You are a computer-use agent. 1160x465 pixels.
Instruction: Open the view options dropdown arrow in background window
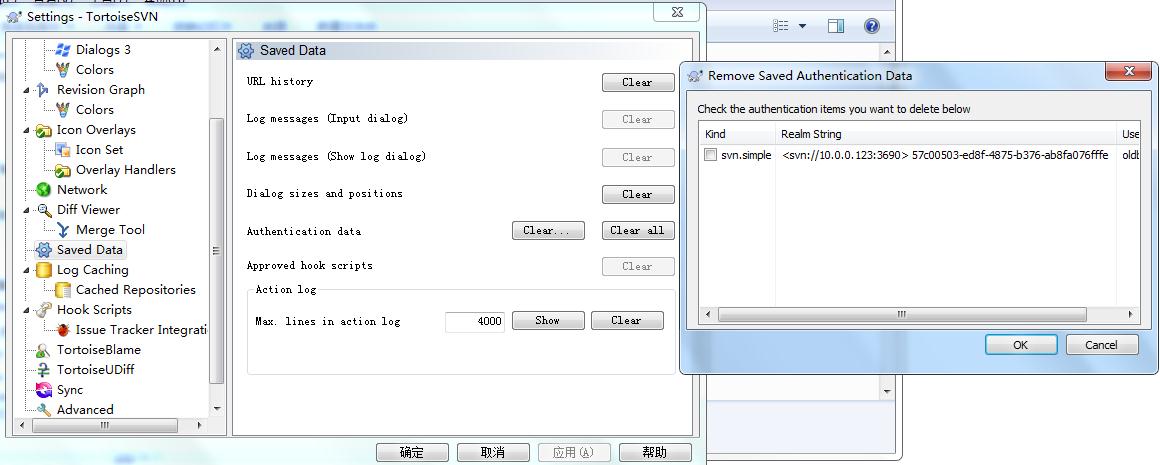803,27
